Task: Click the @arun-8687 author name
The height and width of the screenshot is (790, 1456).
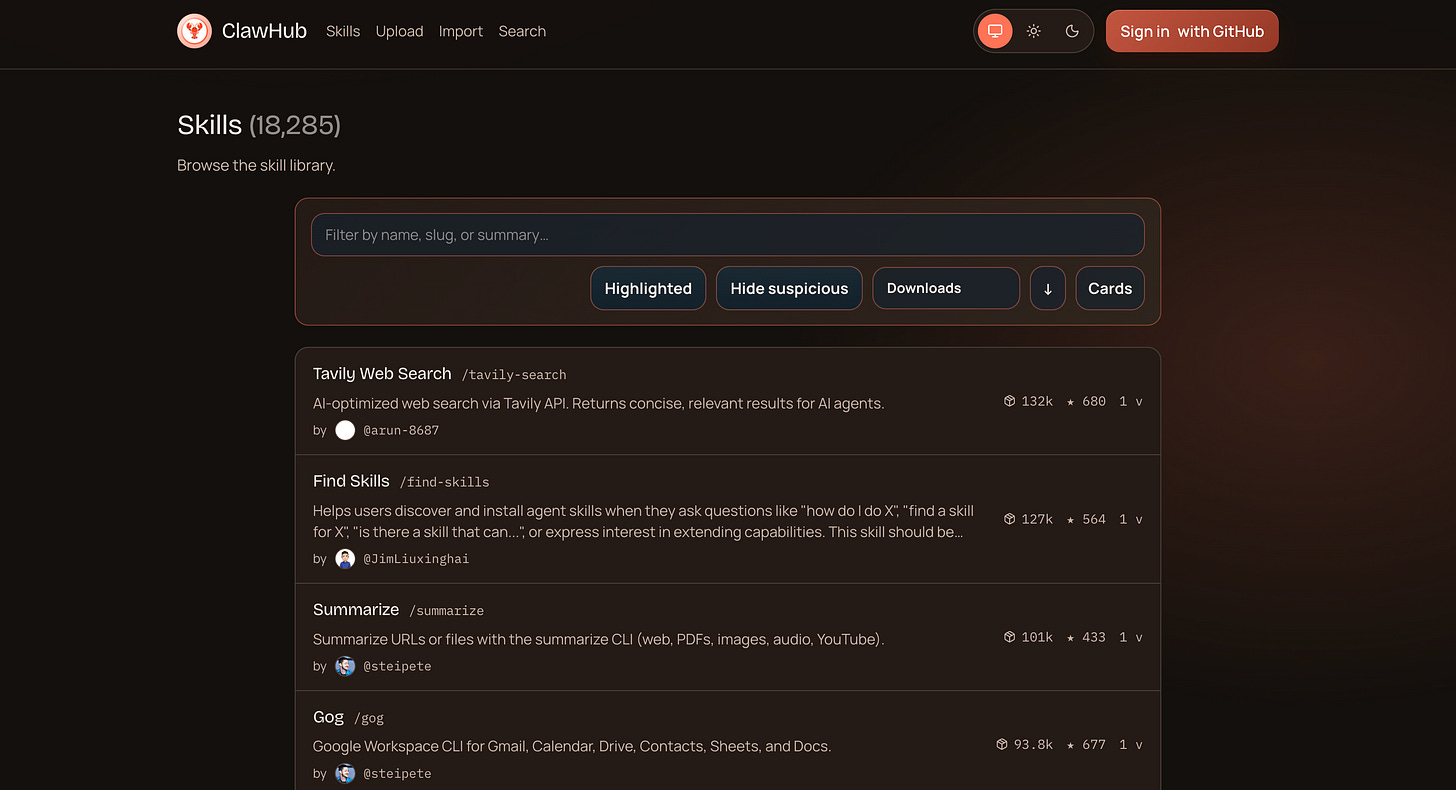Action: pyautogui.click(x=401, y=430)
